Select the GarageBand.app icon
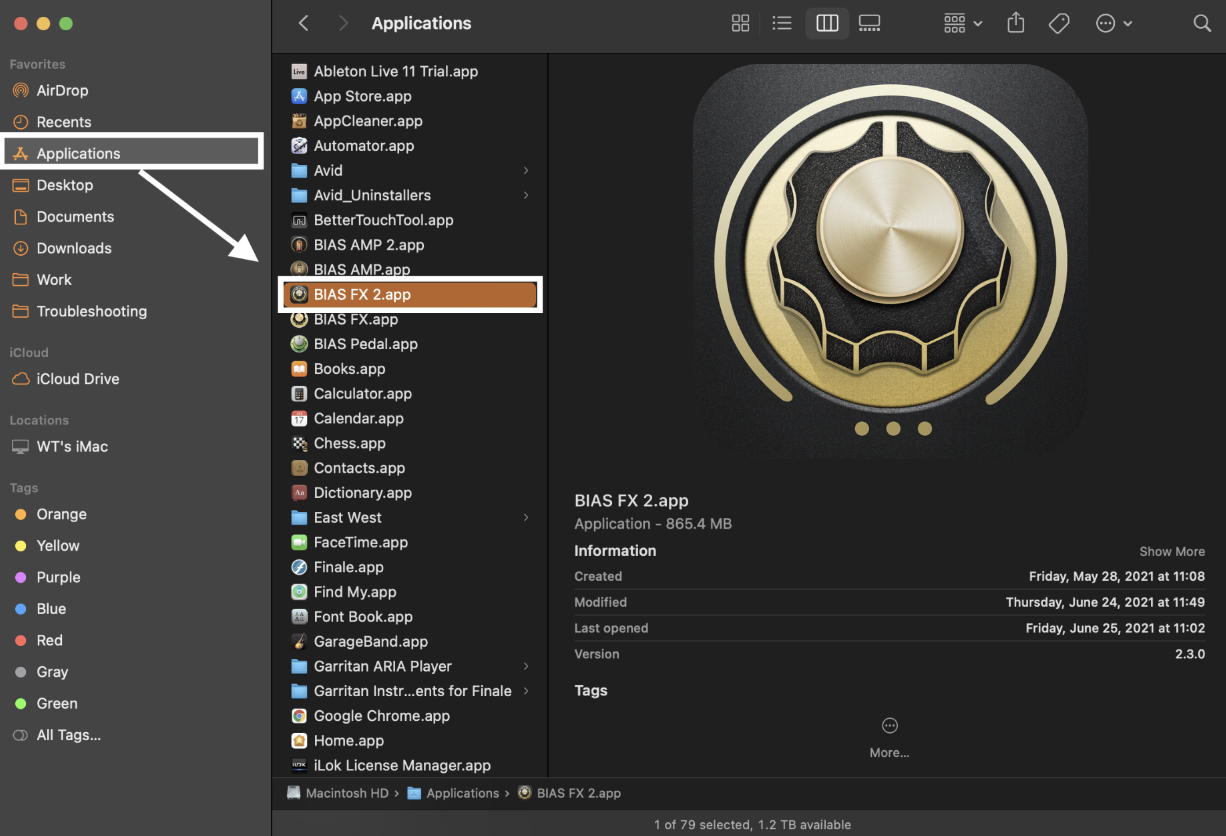Image resolution: width=1226 pixels, height=836 pixels. 298,642
